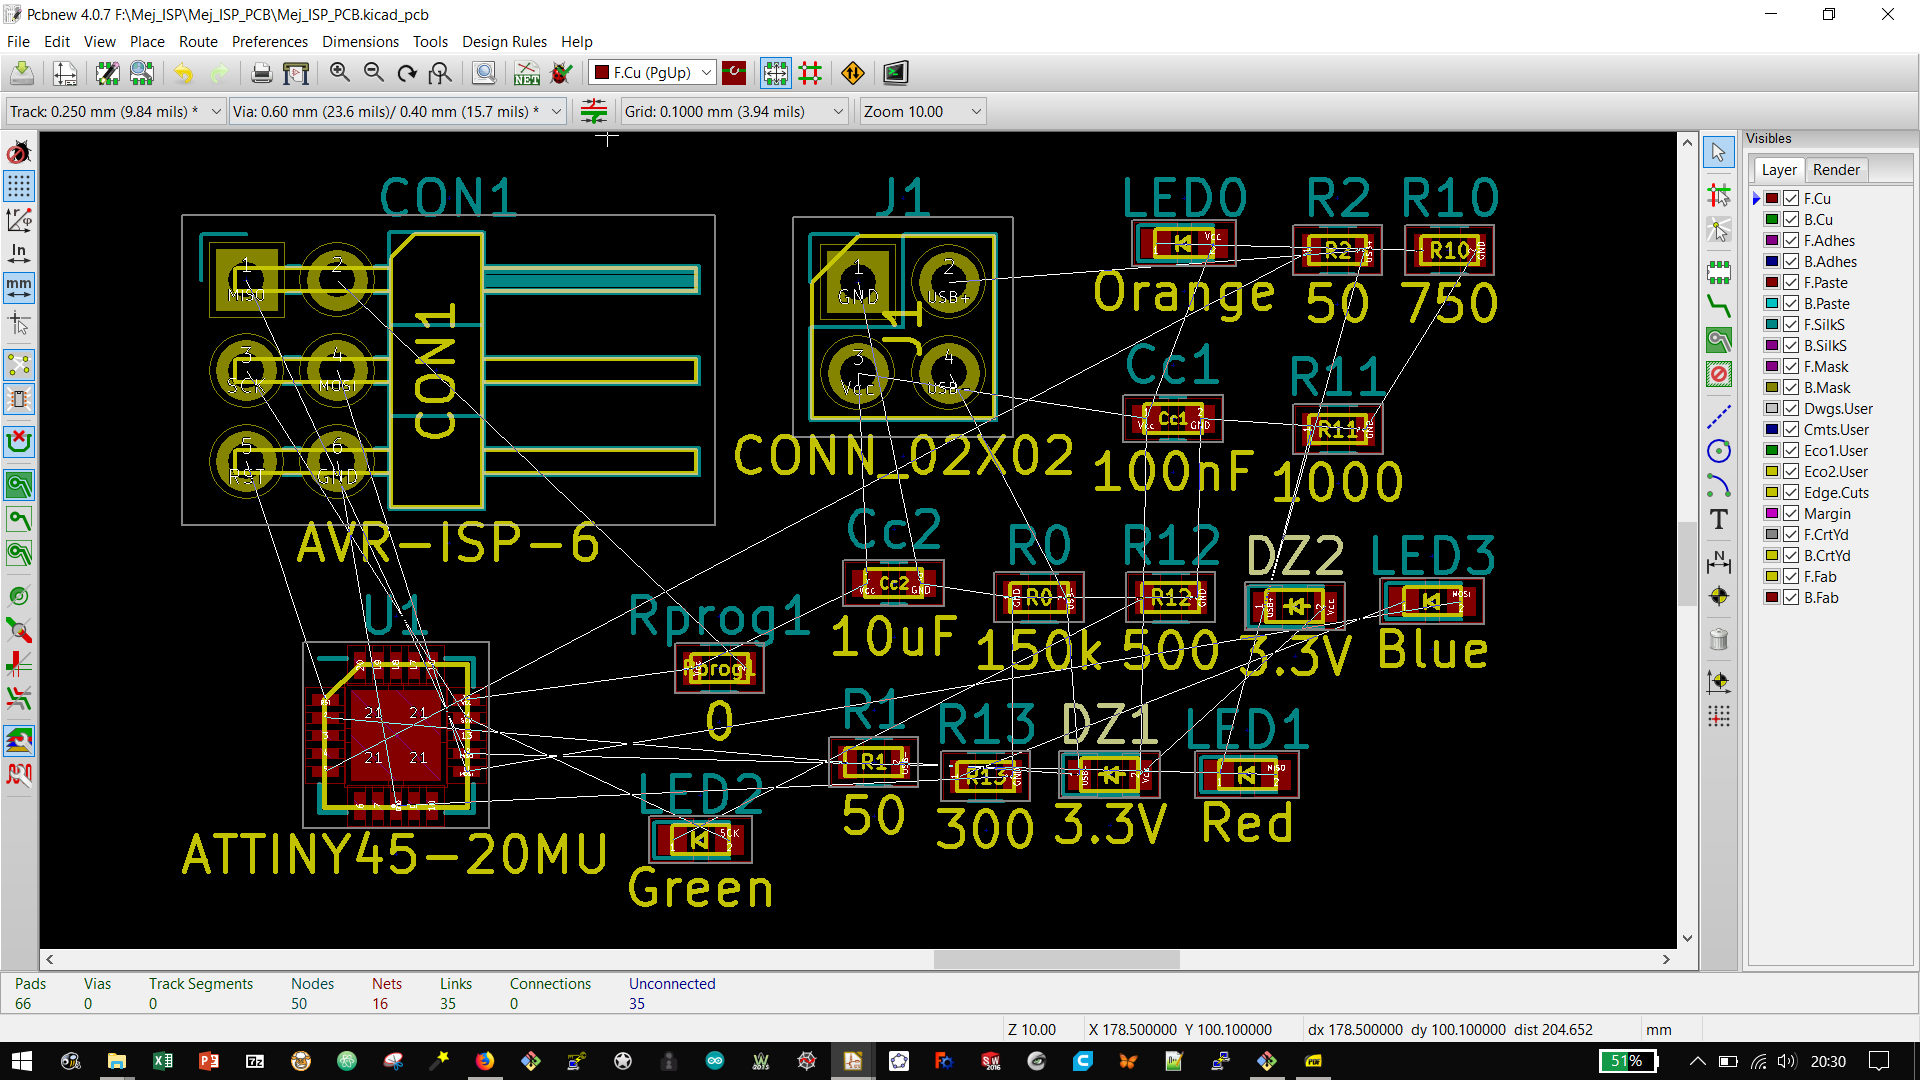This screenshot has width=1920, height=1080.
Task: Open the Design Rules menu
Action: click(504, 41)
